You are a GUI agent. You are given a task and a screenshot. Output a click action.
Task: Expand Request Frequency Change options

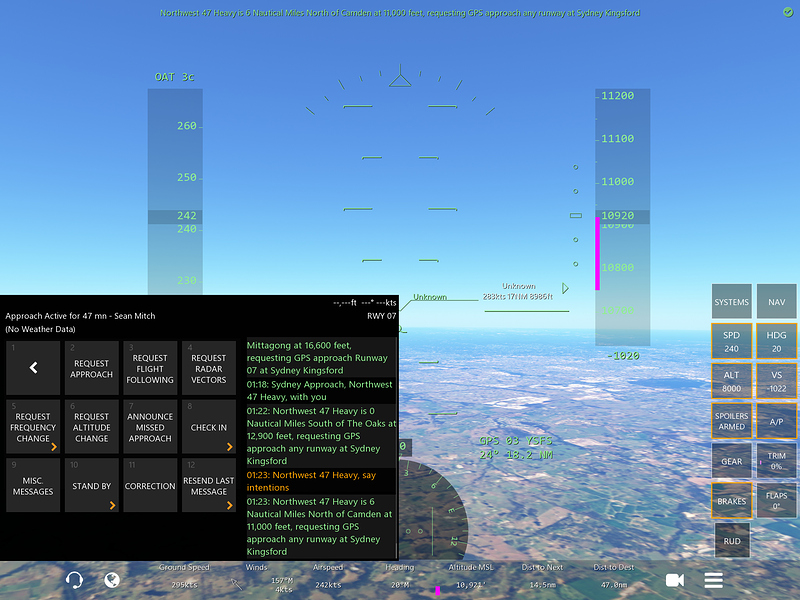(x=33, y=427)
